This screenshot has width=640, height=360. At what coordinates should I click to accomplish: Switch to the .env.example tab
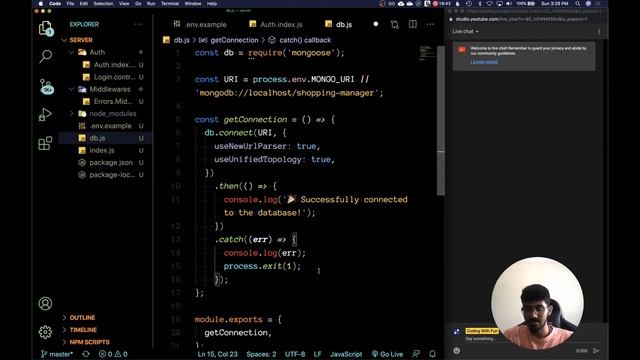(x=200, y=24)
